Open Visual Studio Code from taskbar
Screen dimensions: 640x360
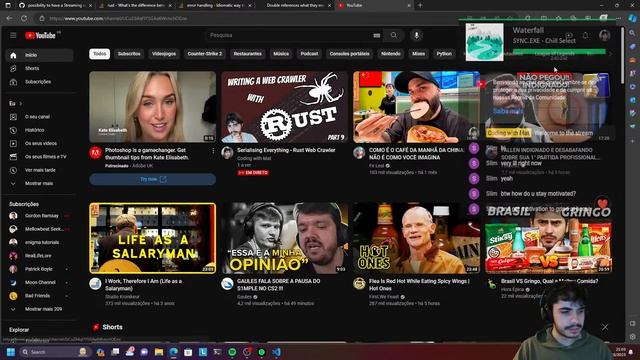[276, 352]
